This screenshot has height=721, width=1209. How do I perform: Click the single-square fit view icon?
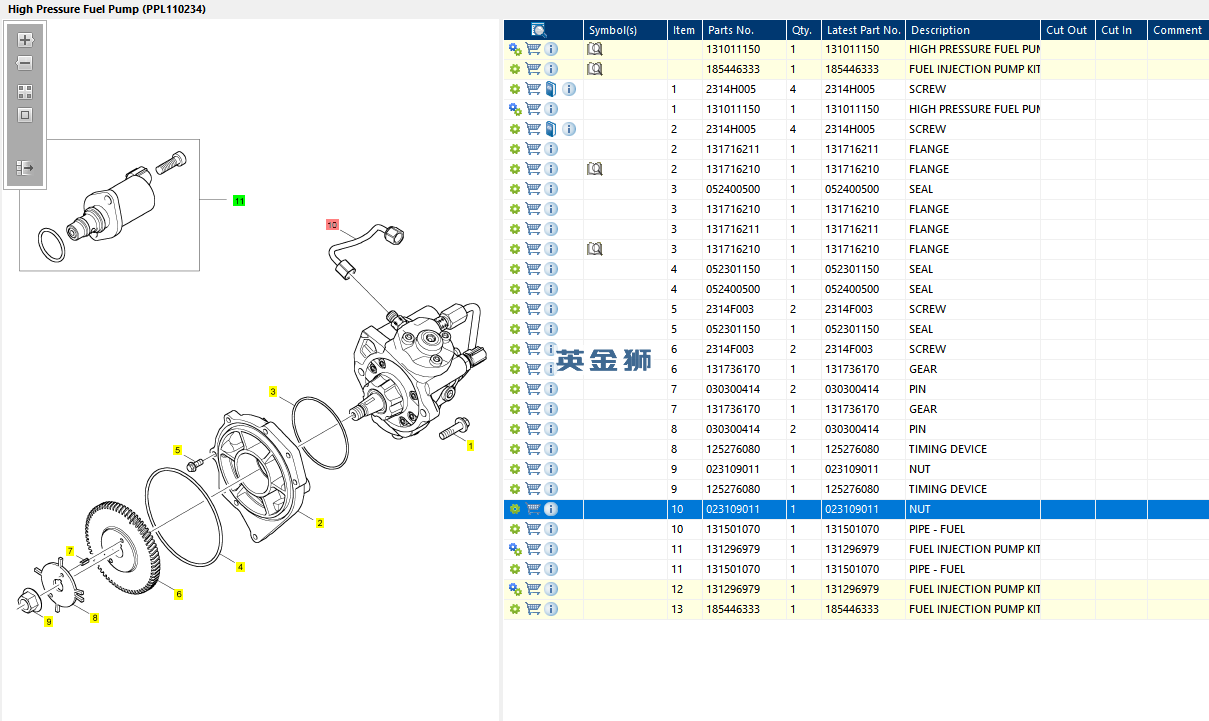click(x=25, y=115)
